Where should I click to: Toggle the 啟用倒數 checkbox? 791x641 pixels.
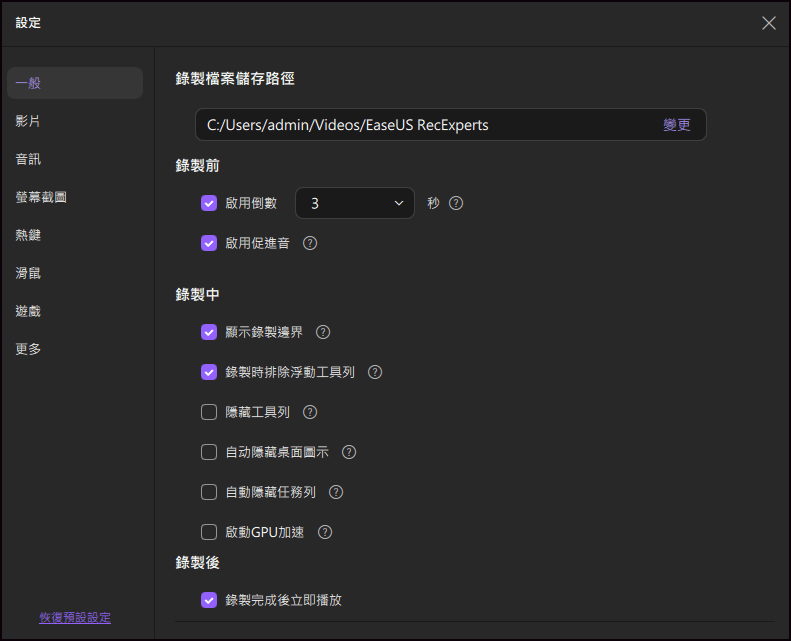point(209,203)
